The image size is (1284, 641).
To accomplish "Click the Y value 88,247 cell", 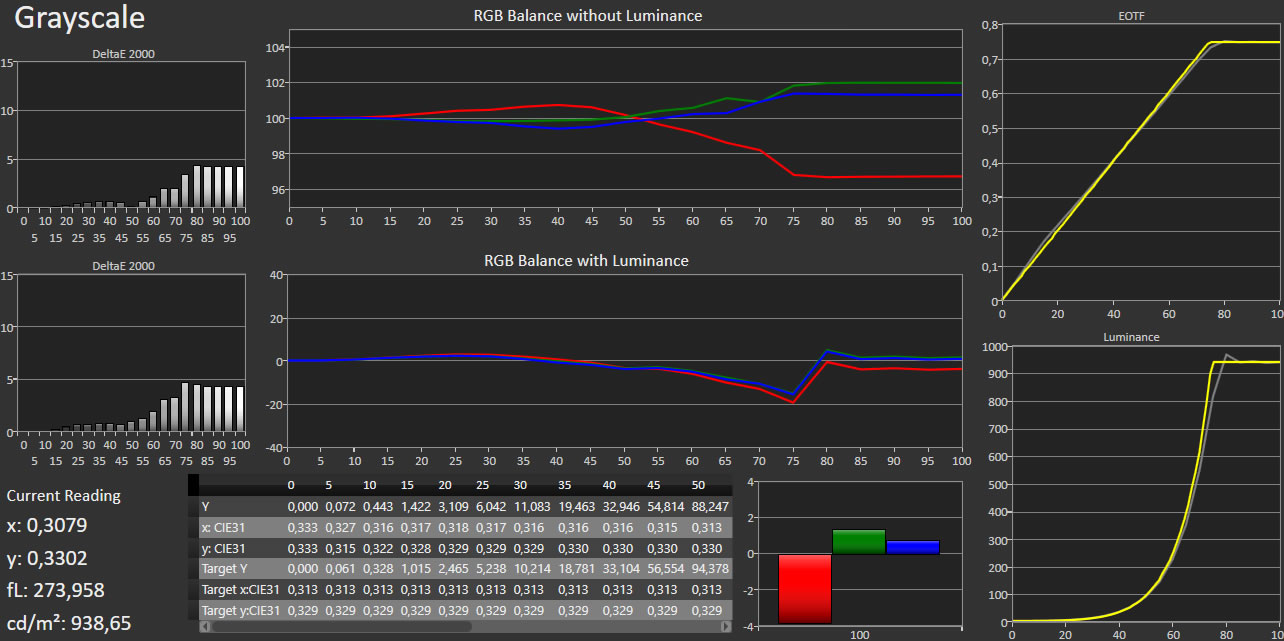I will pyautogui.click(x=711, y=506).
